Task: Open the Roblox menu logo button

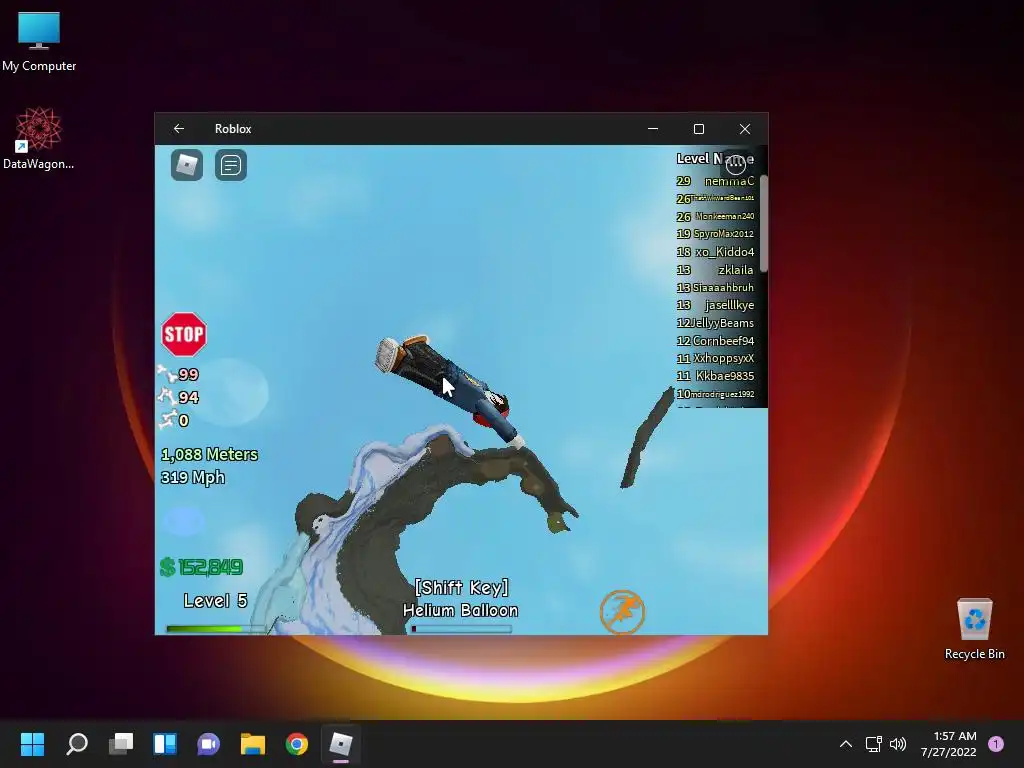Action: click(x=187, y=165)
